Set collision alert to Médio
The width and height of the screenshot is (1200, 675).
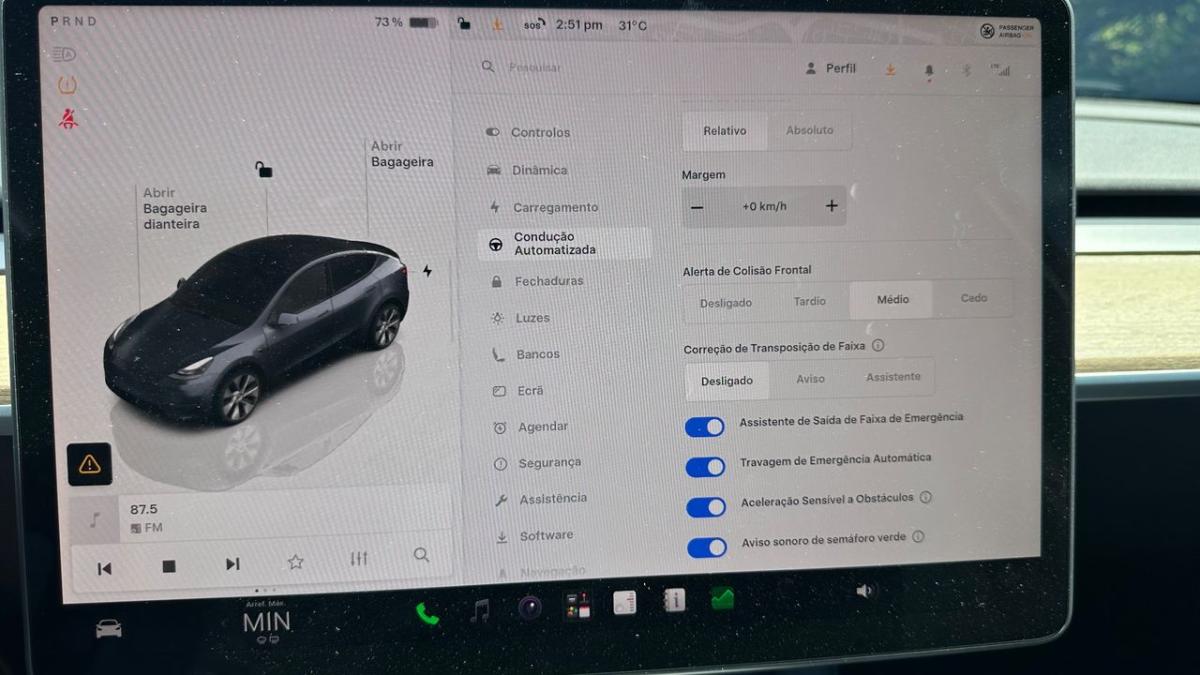(x=892, y=299)
